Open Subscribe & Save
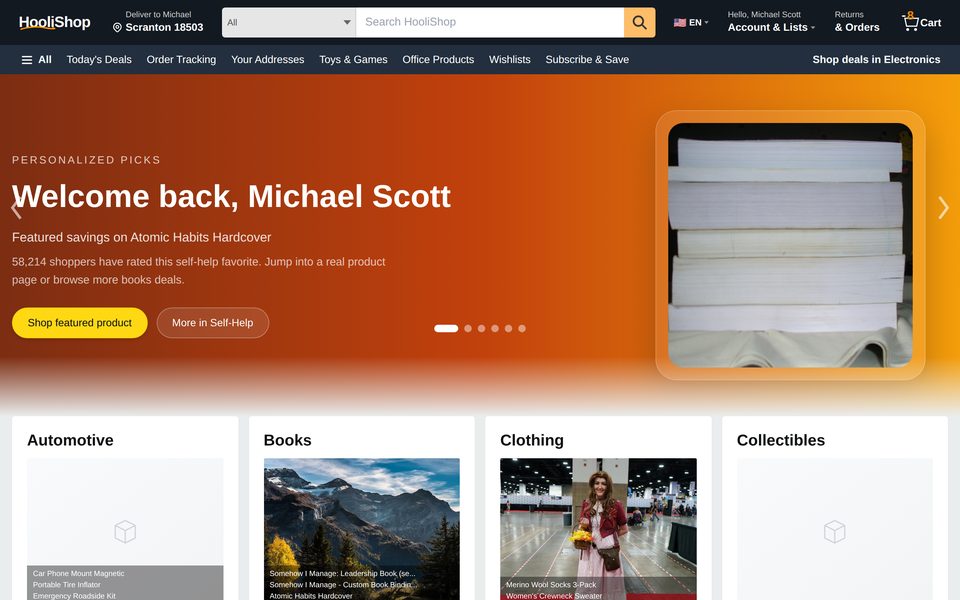This screenshot has height=600, width=960. (587, 59)
